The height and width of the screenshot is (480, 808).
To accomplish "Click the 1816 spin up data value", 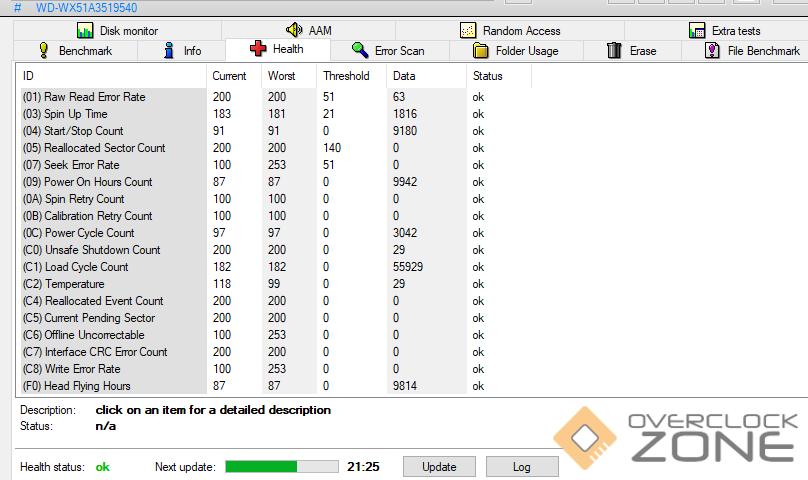I will (x=405, y=114).
